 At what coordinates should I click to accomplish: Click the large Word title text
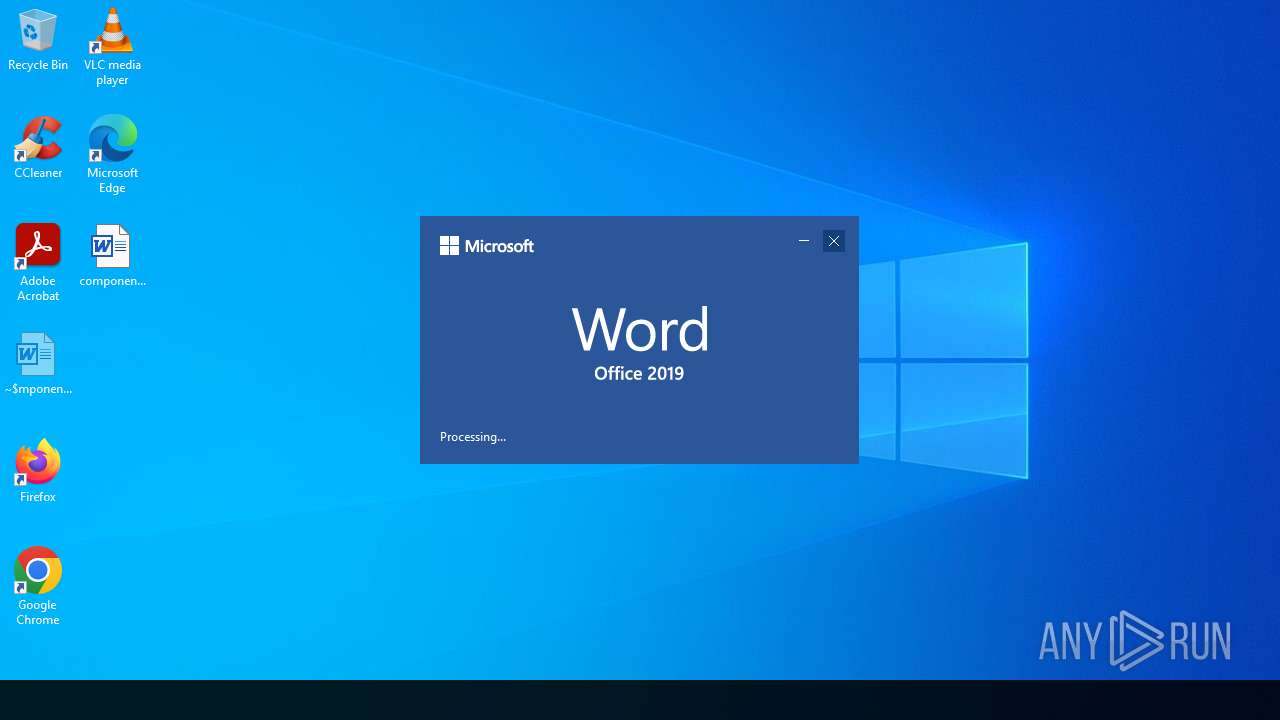(x=640, y=329)
